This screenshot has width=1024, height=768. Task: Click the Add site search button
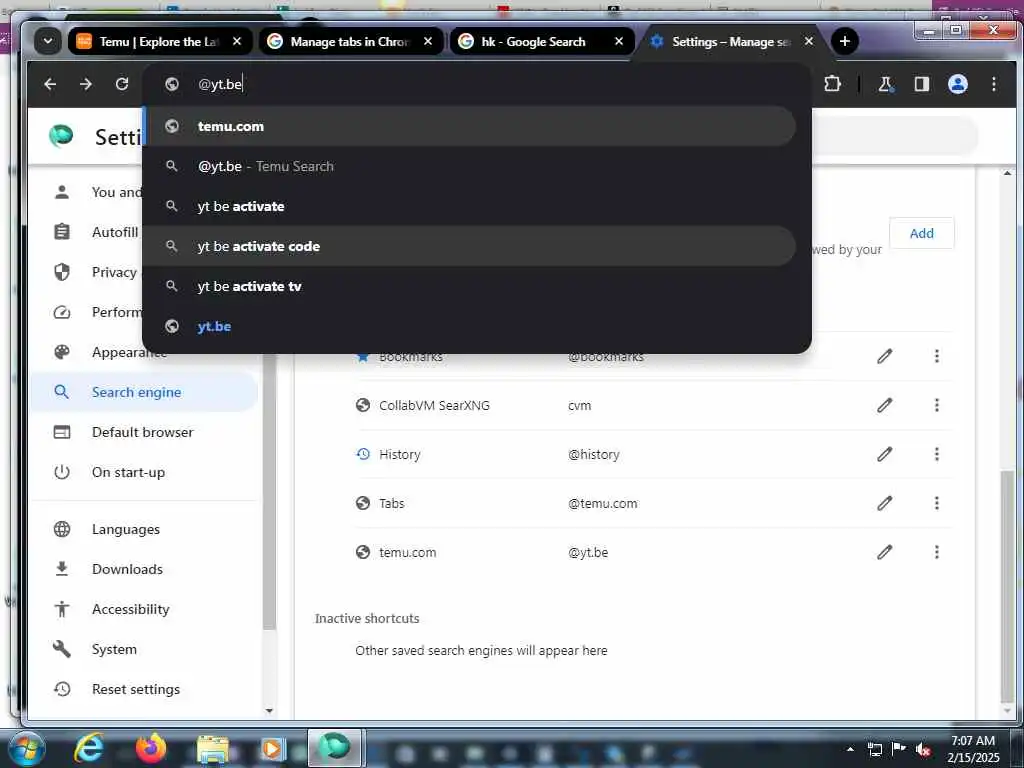(921, 233)
